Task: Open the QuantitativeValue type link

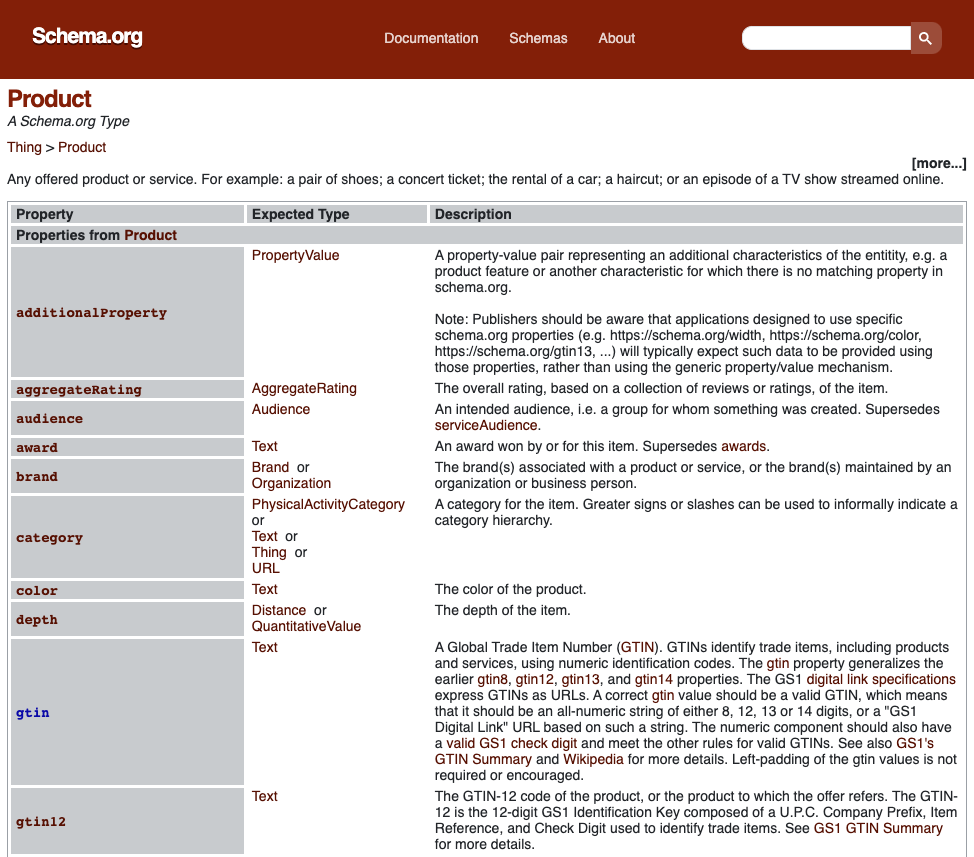Action: point(306,626)
